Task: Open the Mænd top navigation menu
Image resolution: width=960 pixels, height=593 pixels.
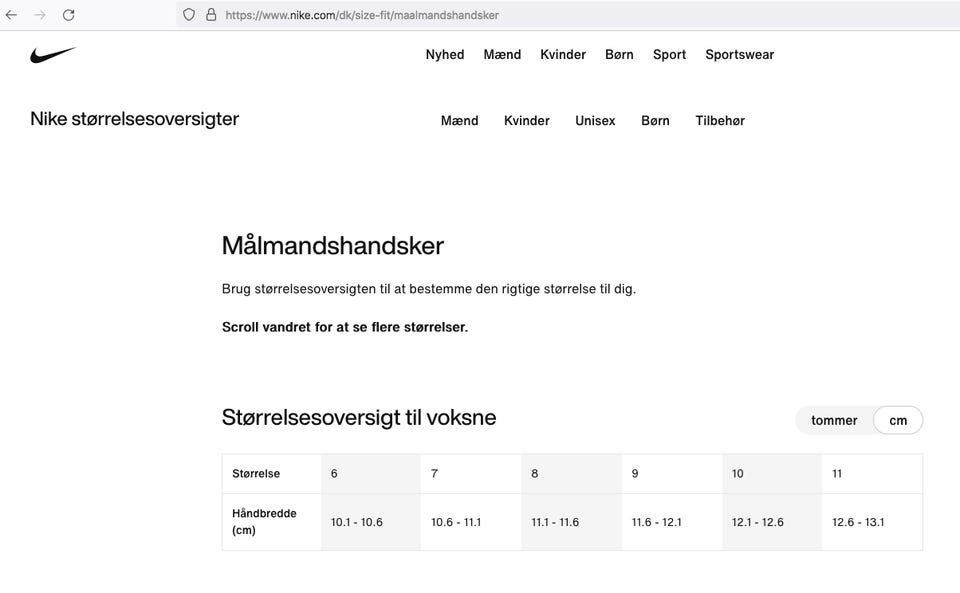Action: (502, 54)
